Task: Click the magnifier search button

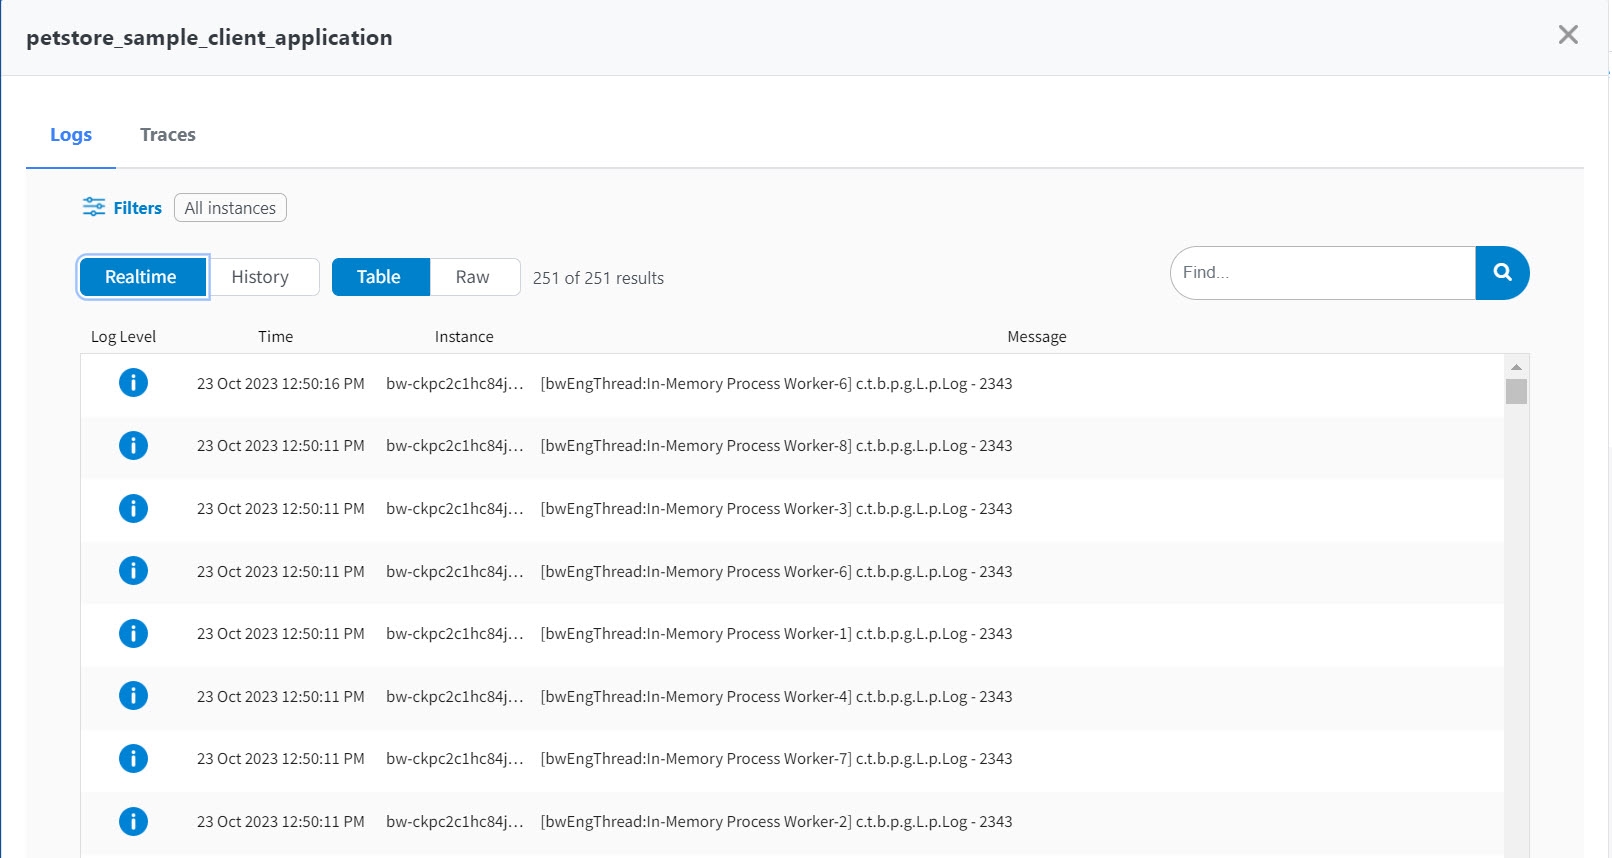Action: coord(1501,272)
